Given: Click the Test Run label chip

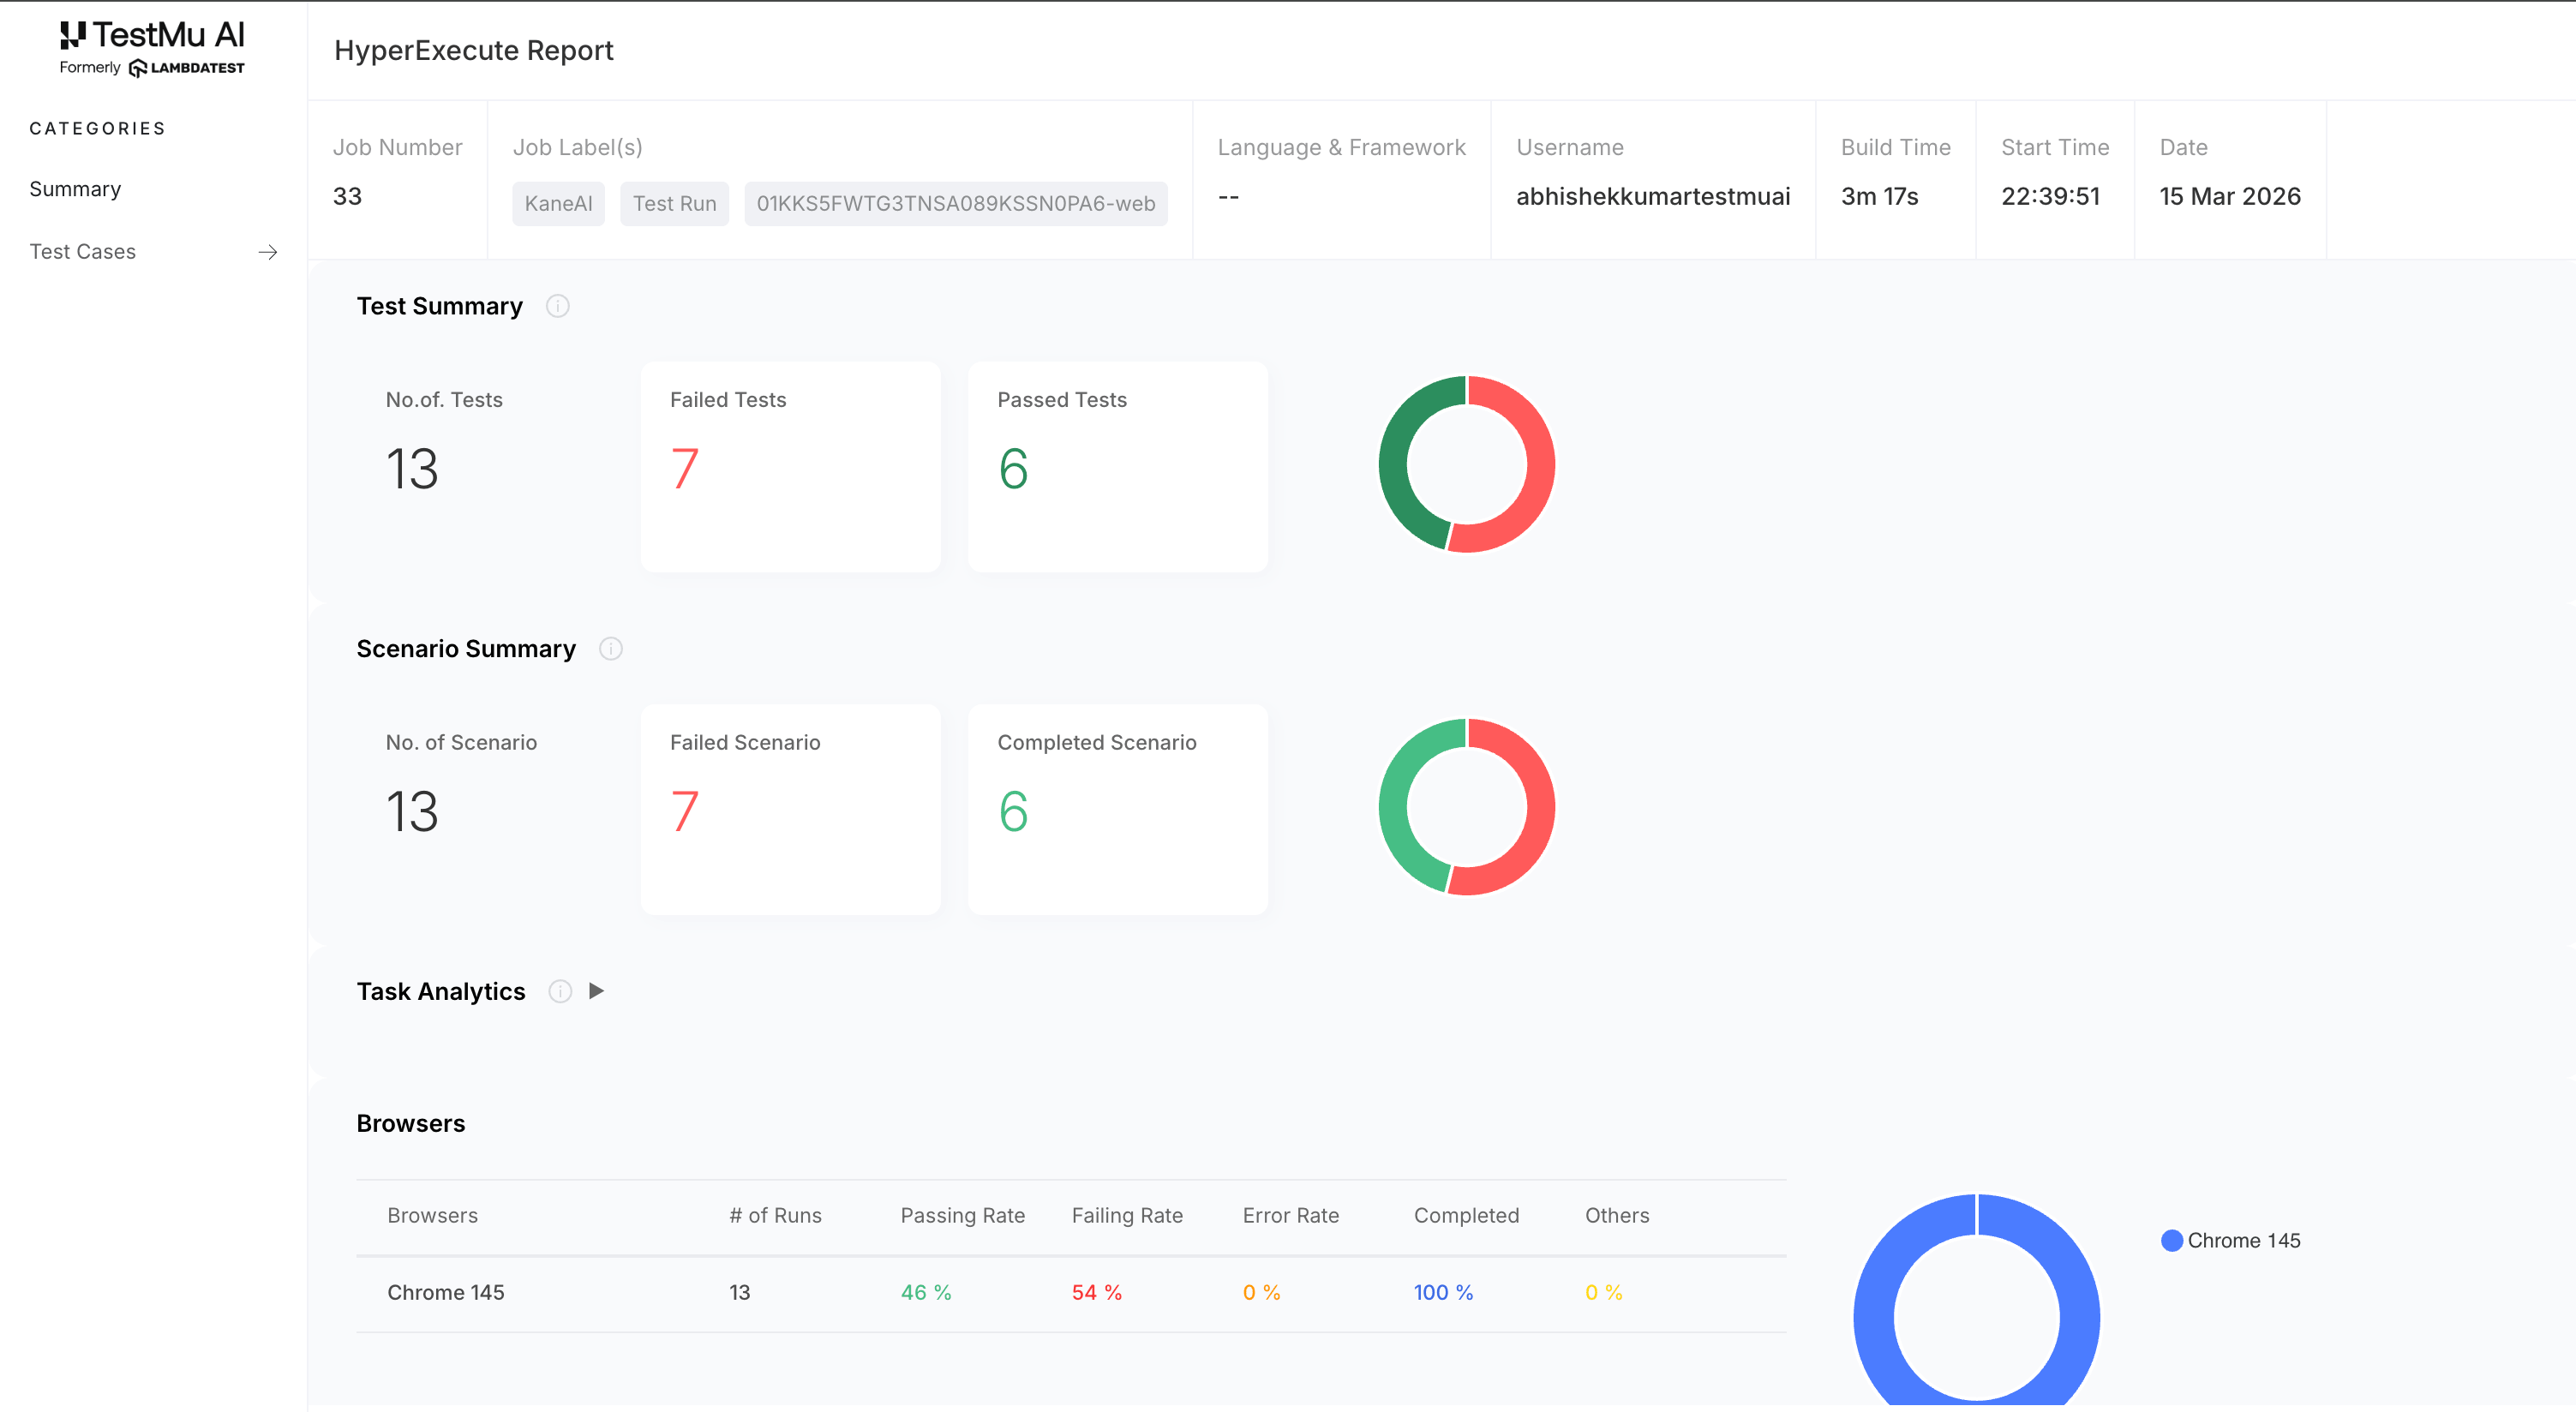Looking at the screenshot, I should (x=674, y=203).
